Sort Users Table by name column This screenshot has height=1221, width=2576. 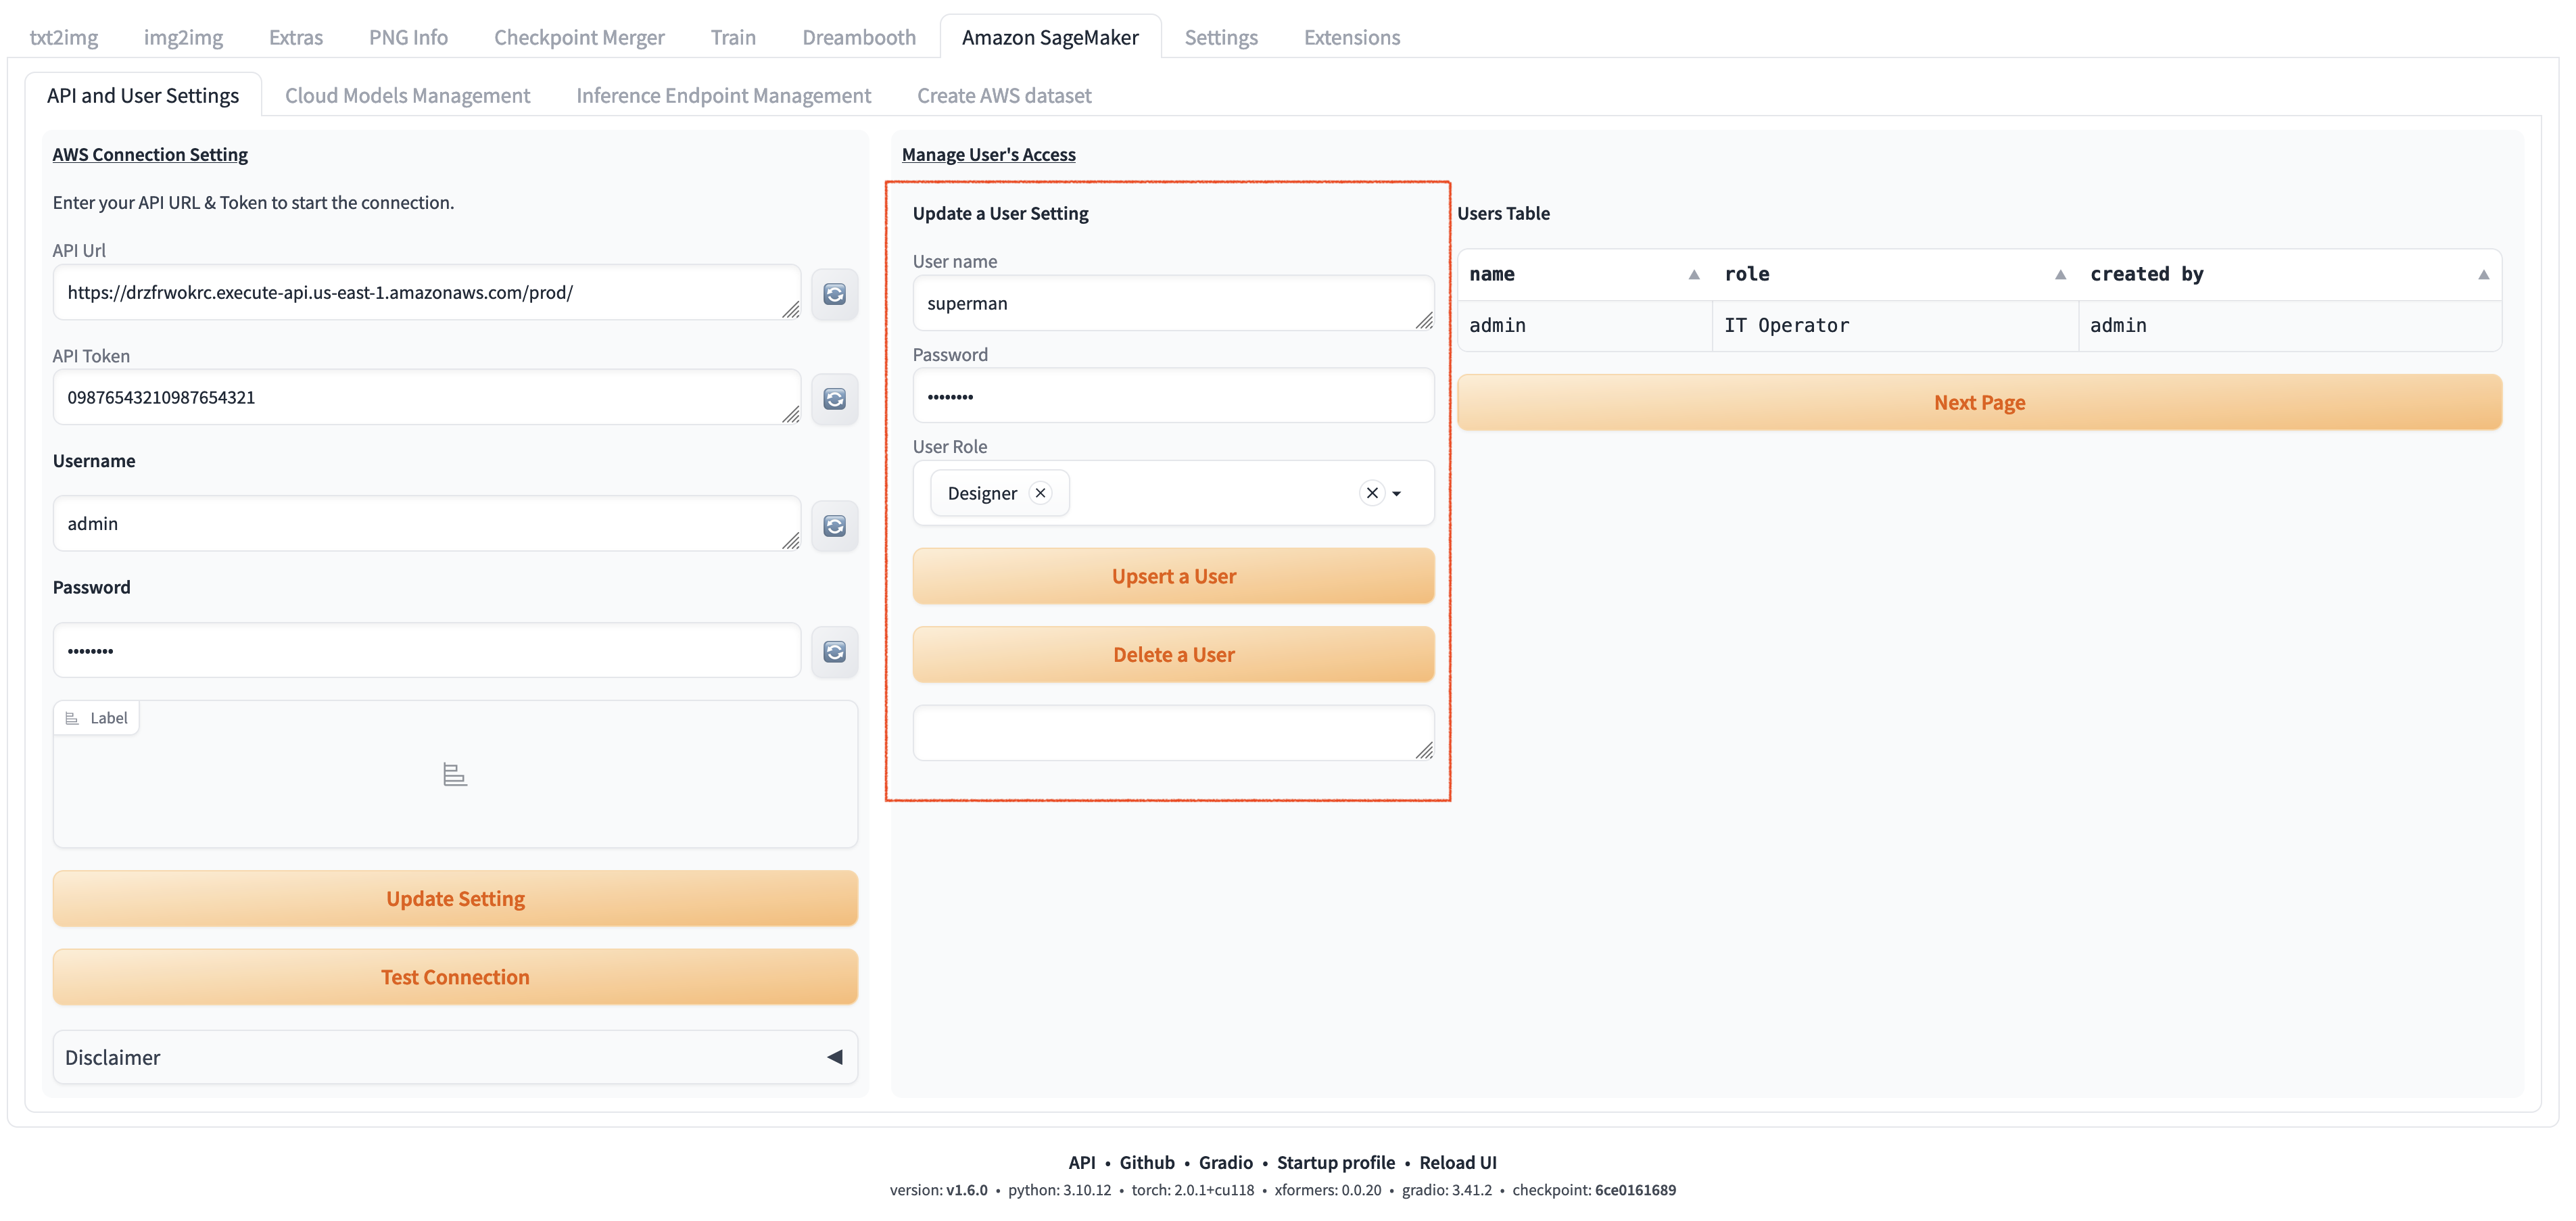(1693, 275)
